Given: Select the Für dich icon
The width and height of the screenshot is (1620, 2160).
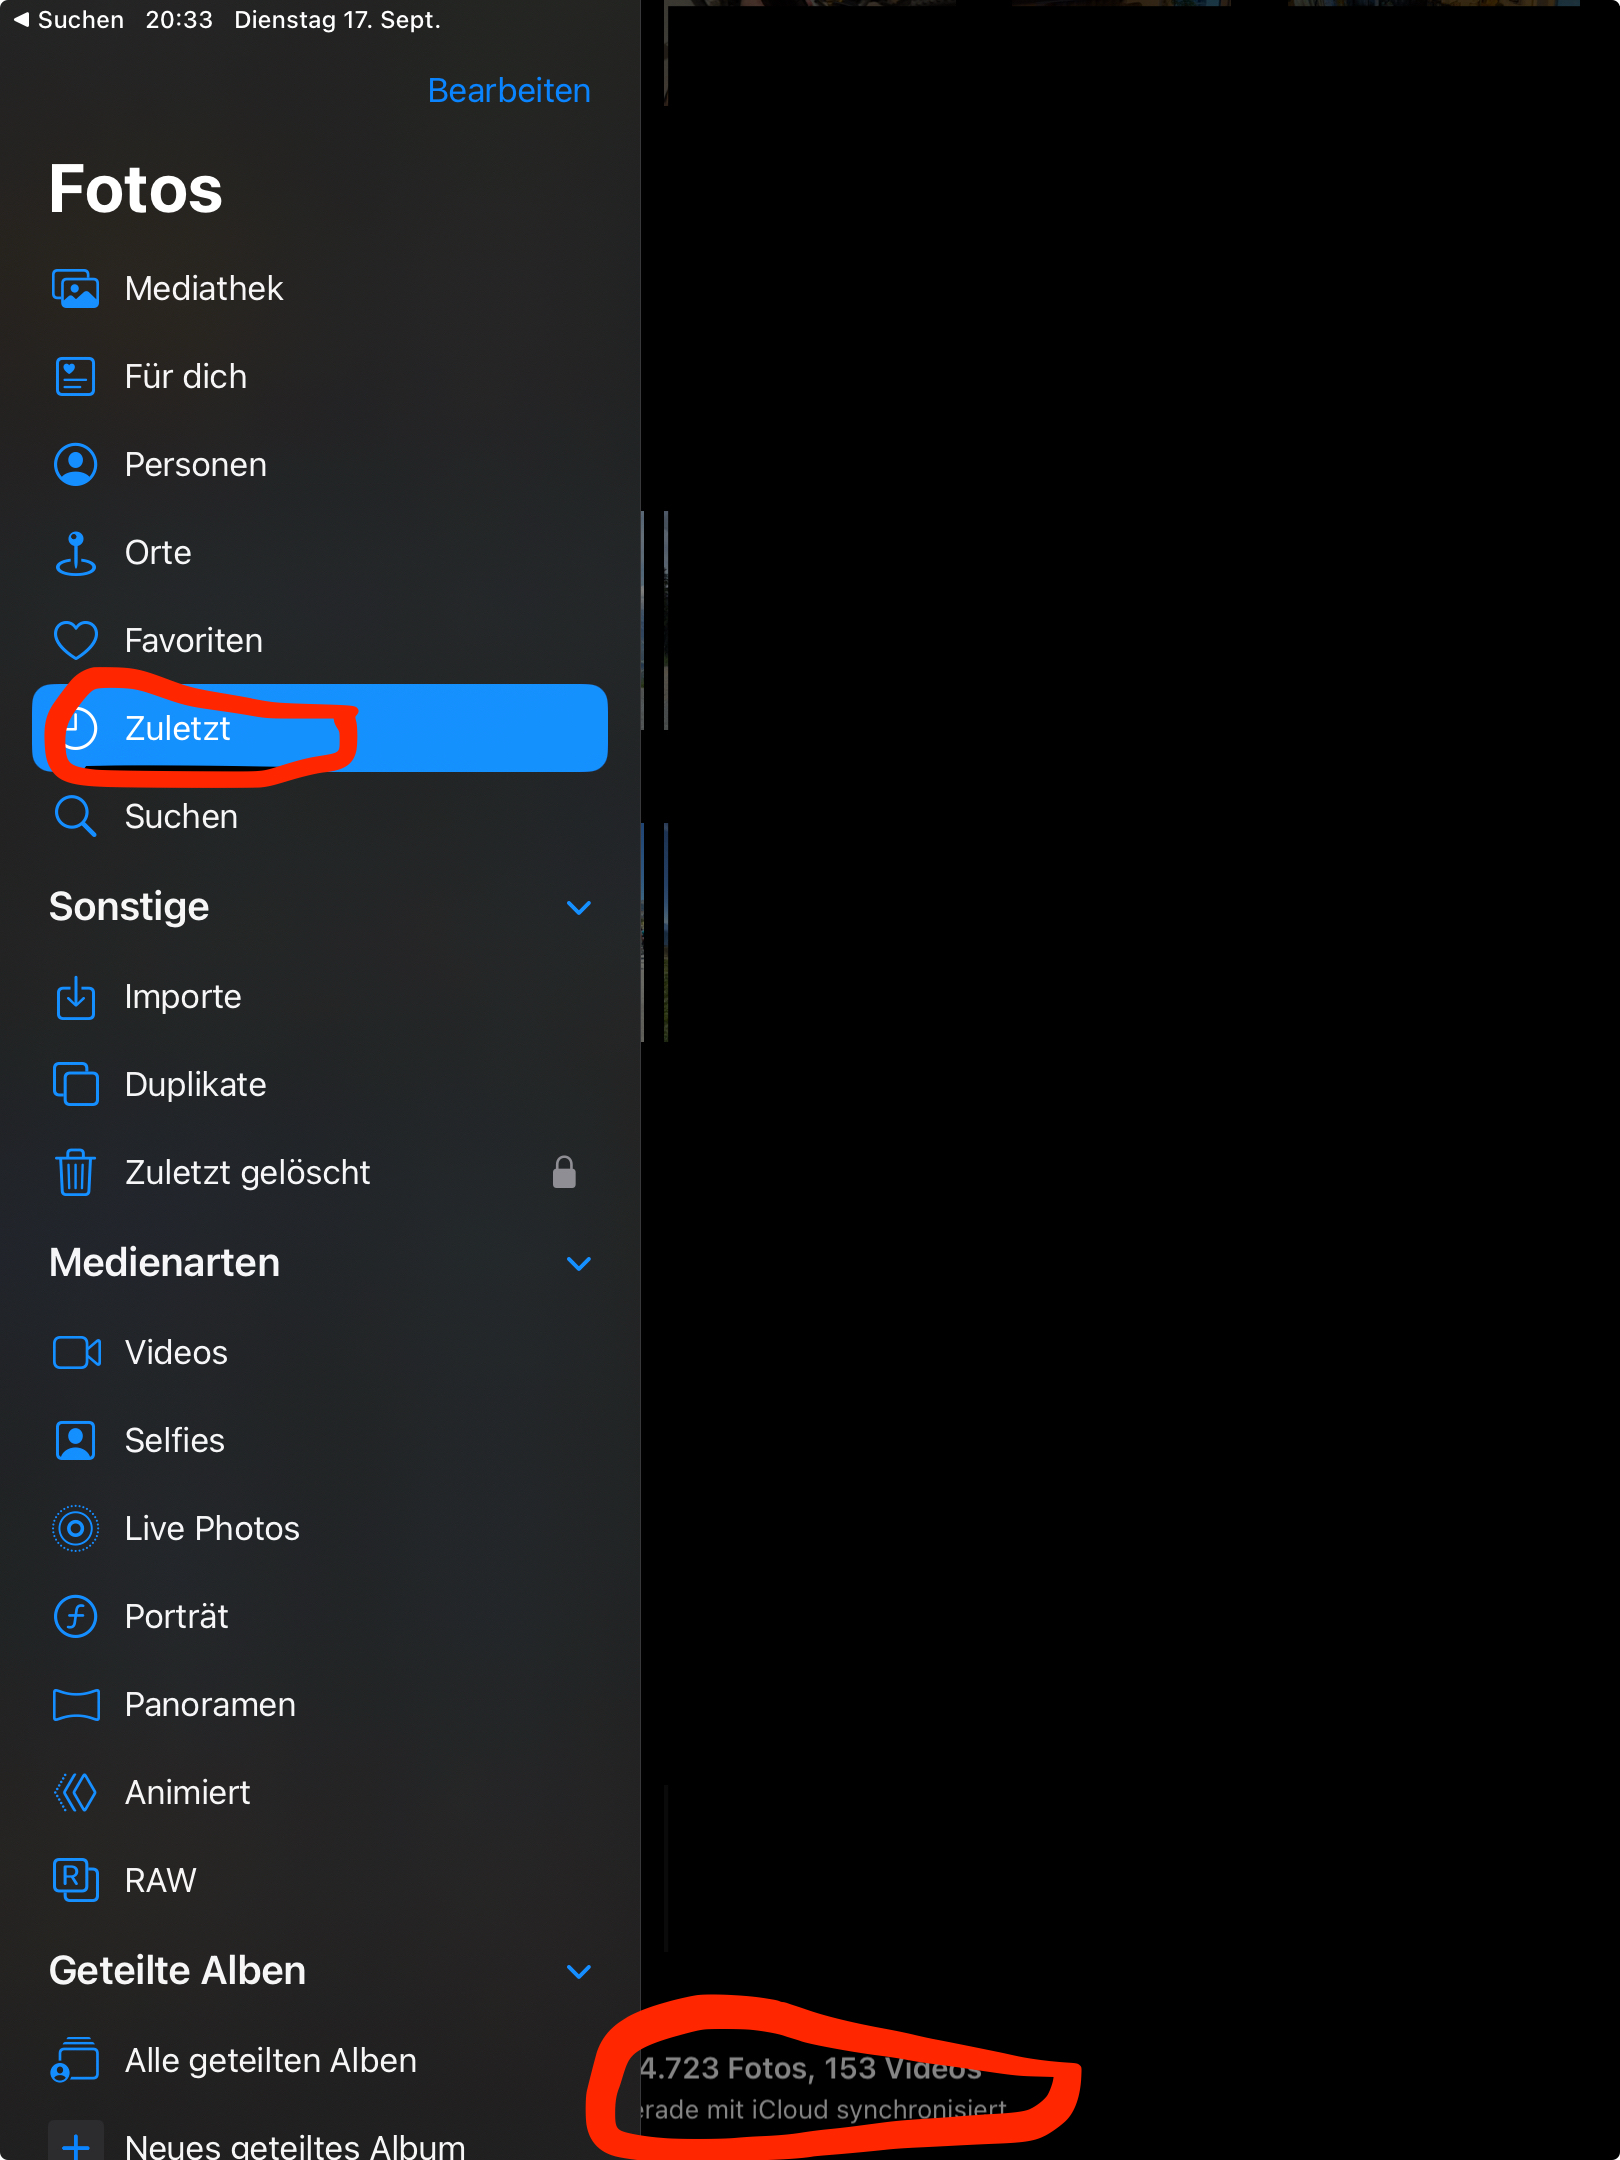Looking at the screenshot, I should (76, 377).
